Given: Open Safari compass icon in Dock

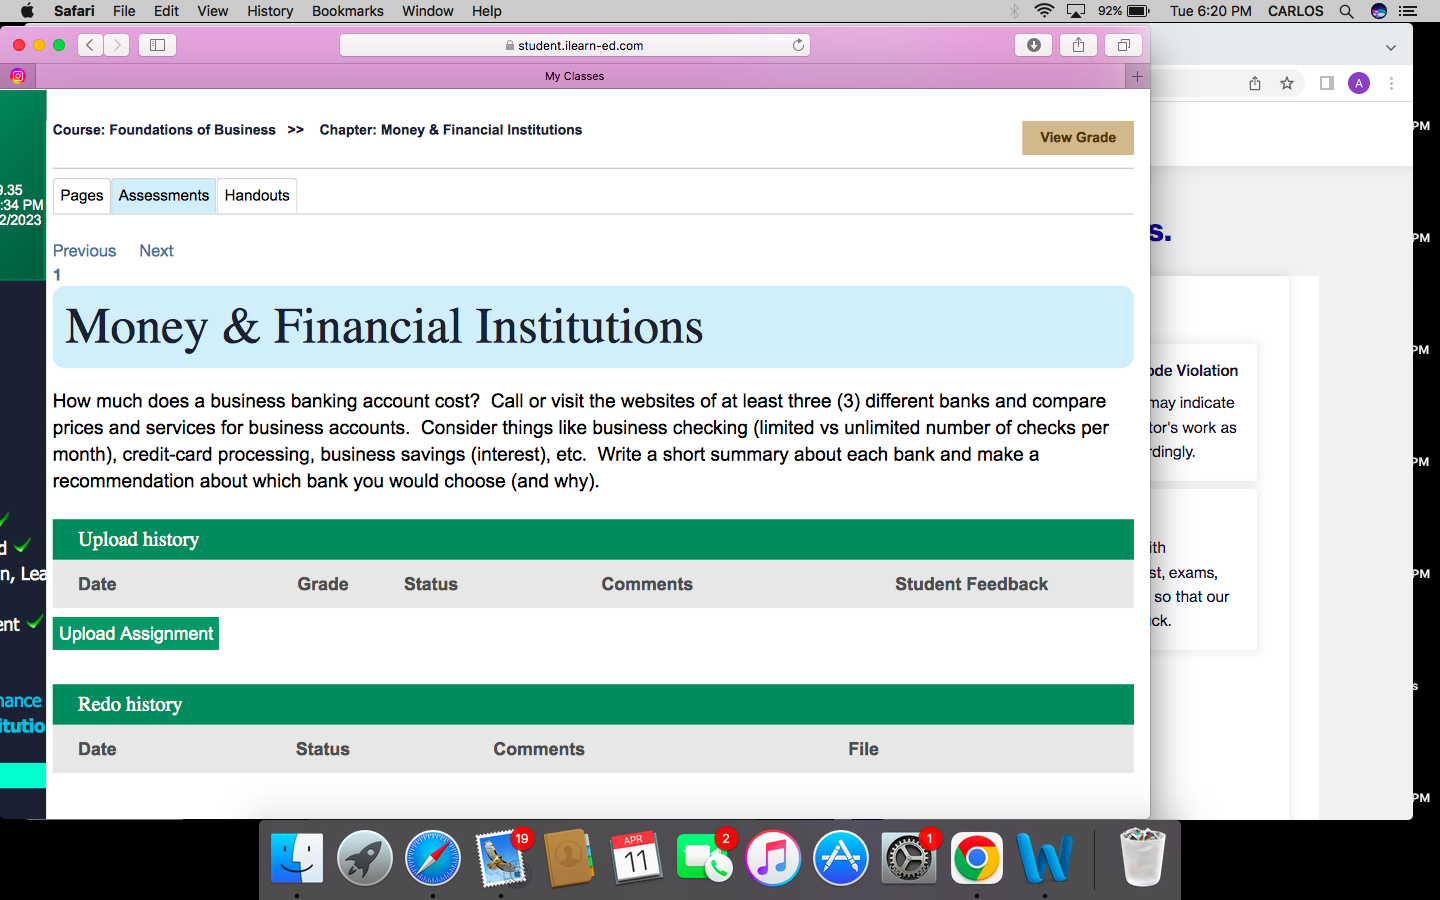Looking at the screenshot, I should click(x=433, y=858).
